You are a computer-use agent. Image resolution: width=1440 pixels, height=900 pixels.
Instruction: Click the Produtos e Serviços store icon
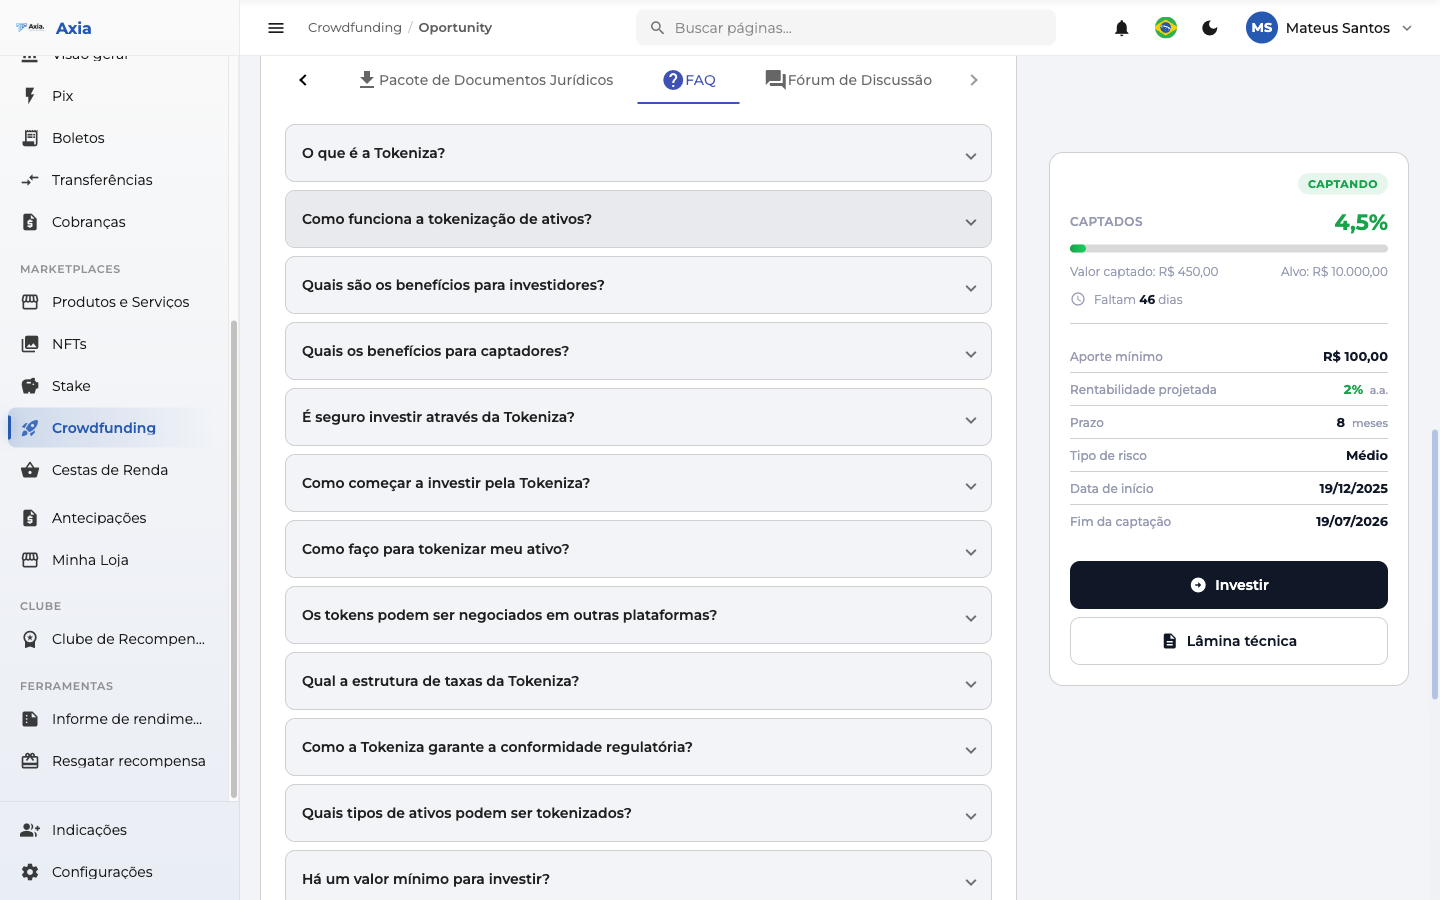[x=30, y=302]
